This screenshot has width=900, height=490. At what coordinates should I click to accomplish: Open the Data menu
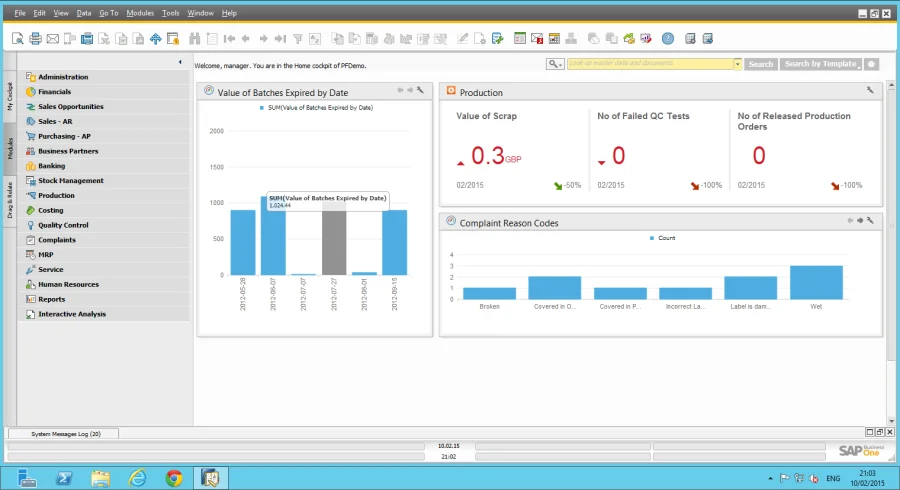[84, 13]
